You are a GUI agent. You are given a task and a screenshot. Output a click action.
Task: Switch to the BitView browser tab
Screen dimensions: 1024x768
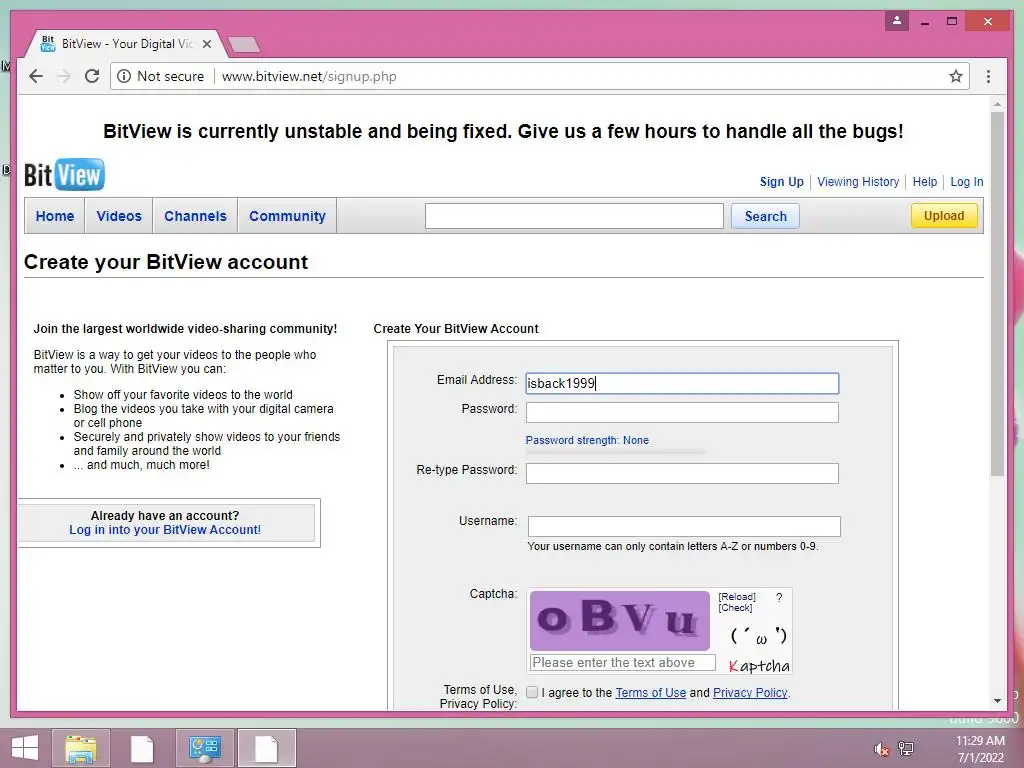[127, 44]
